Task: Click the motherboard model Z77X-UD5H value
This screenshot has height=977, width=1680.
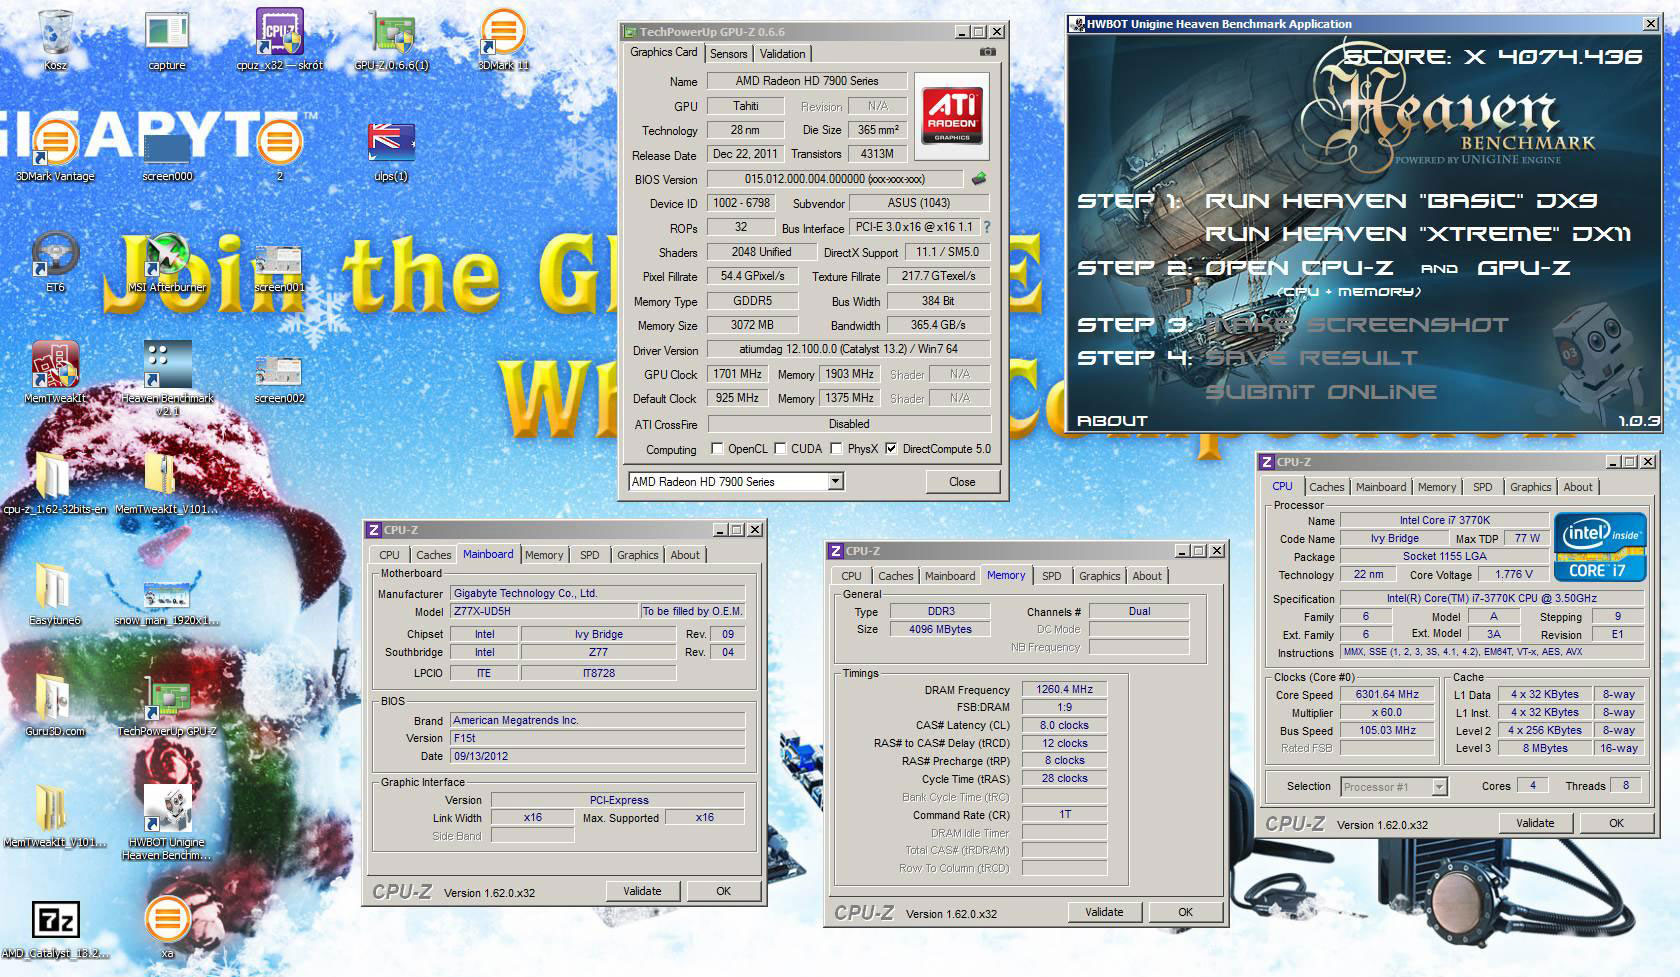Action: tap(544, 611)
